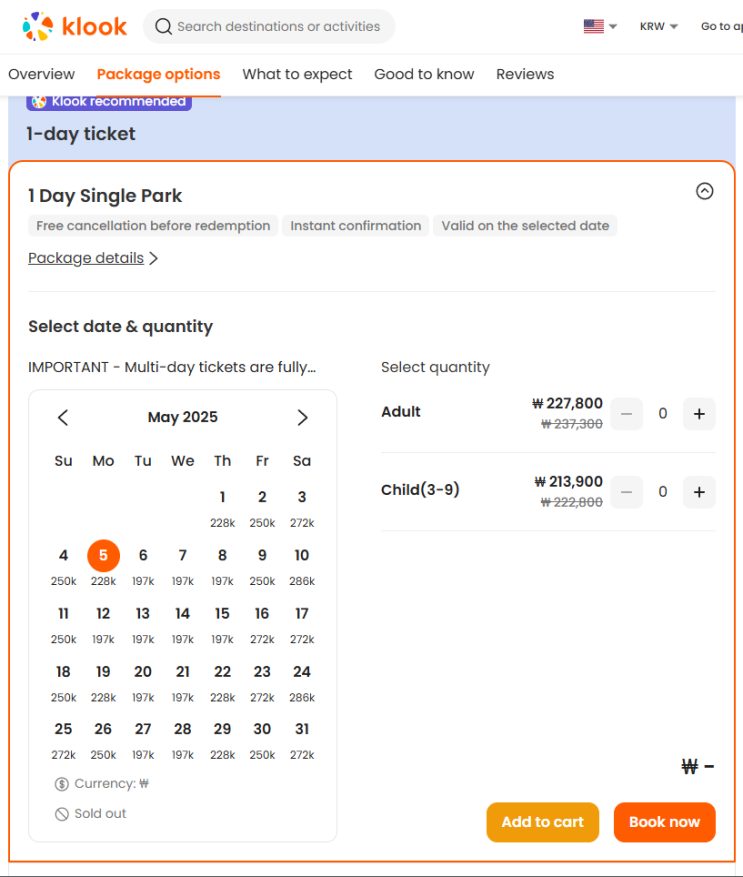Go to next month in calendar
The image size is (743, 877).
pos(302,418)
